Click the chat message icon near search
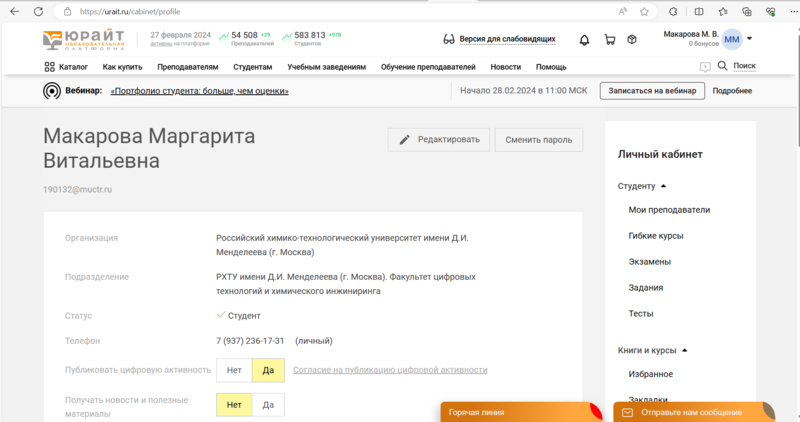The image size is (800, 422). [x=705, y=67]
